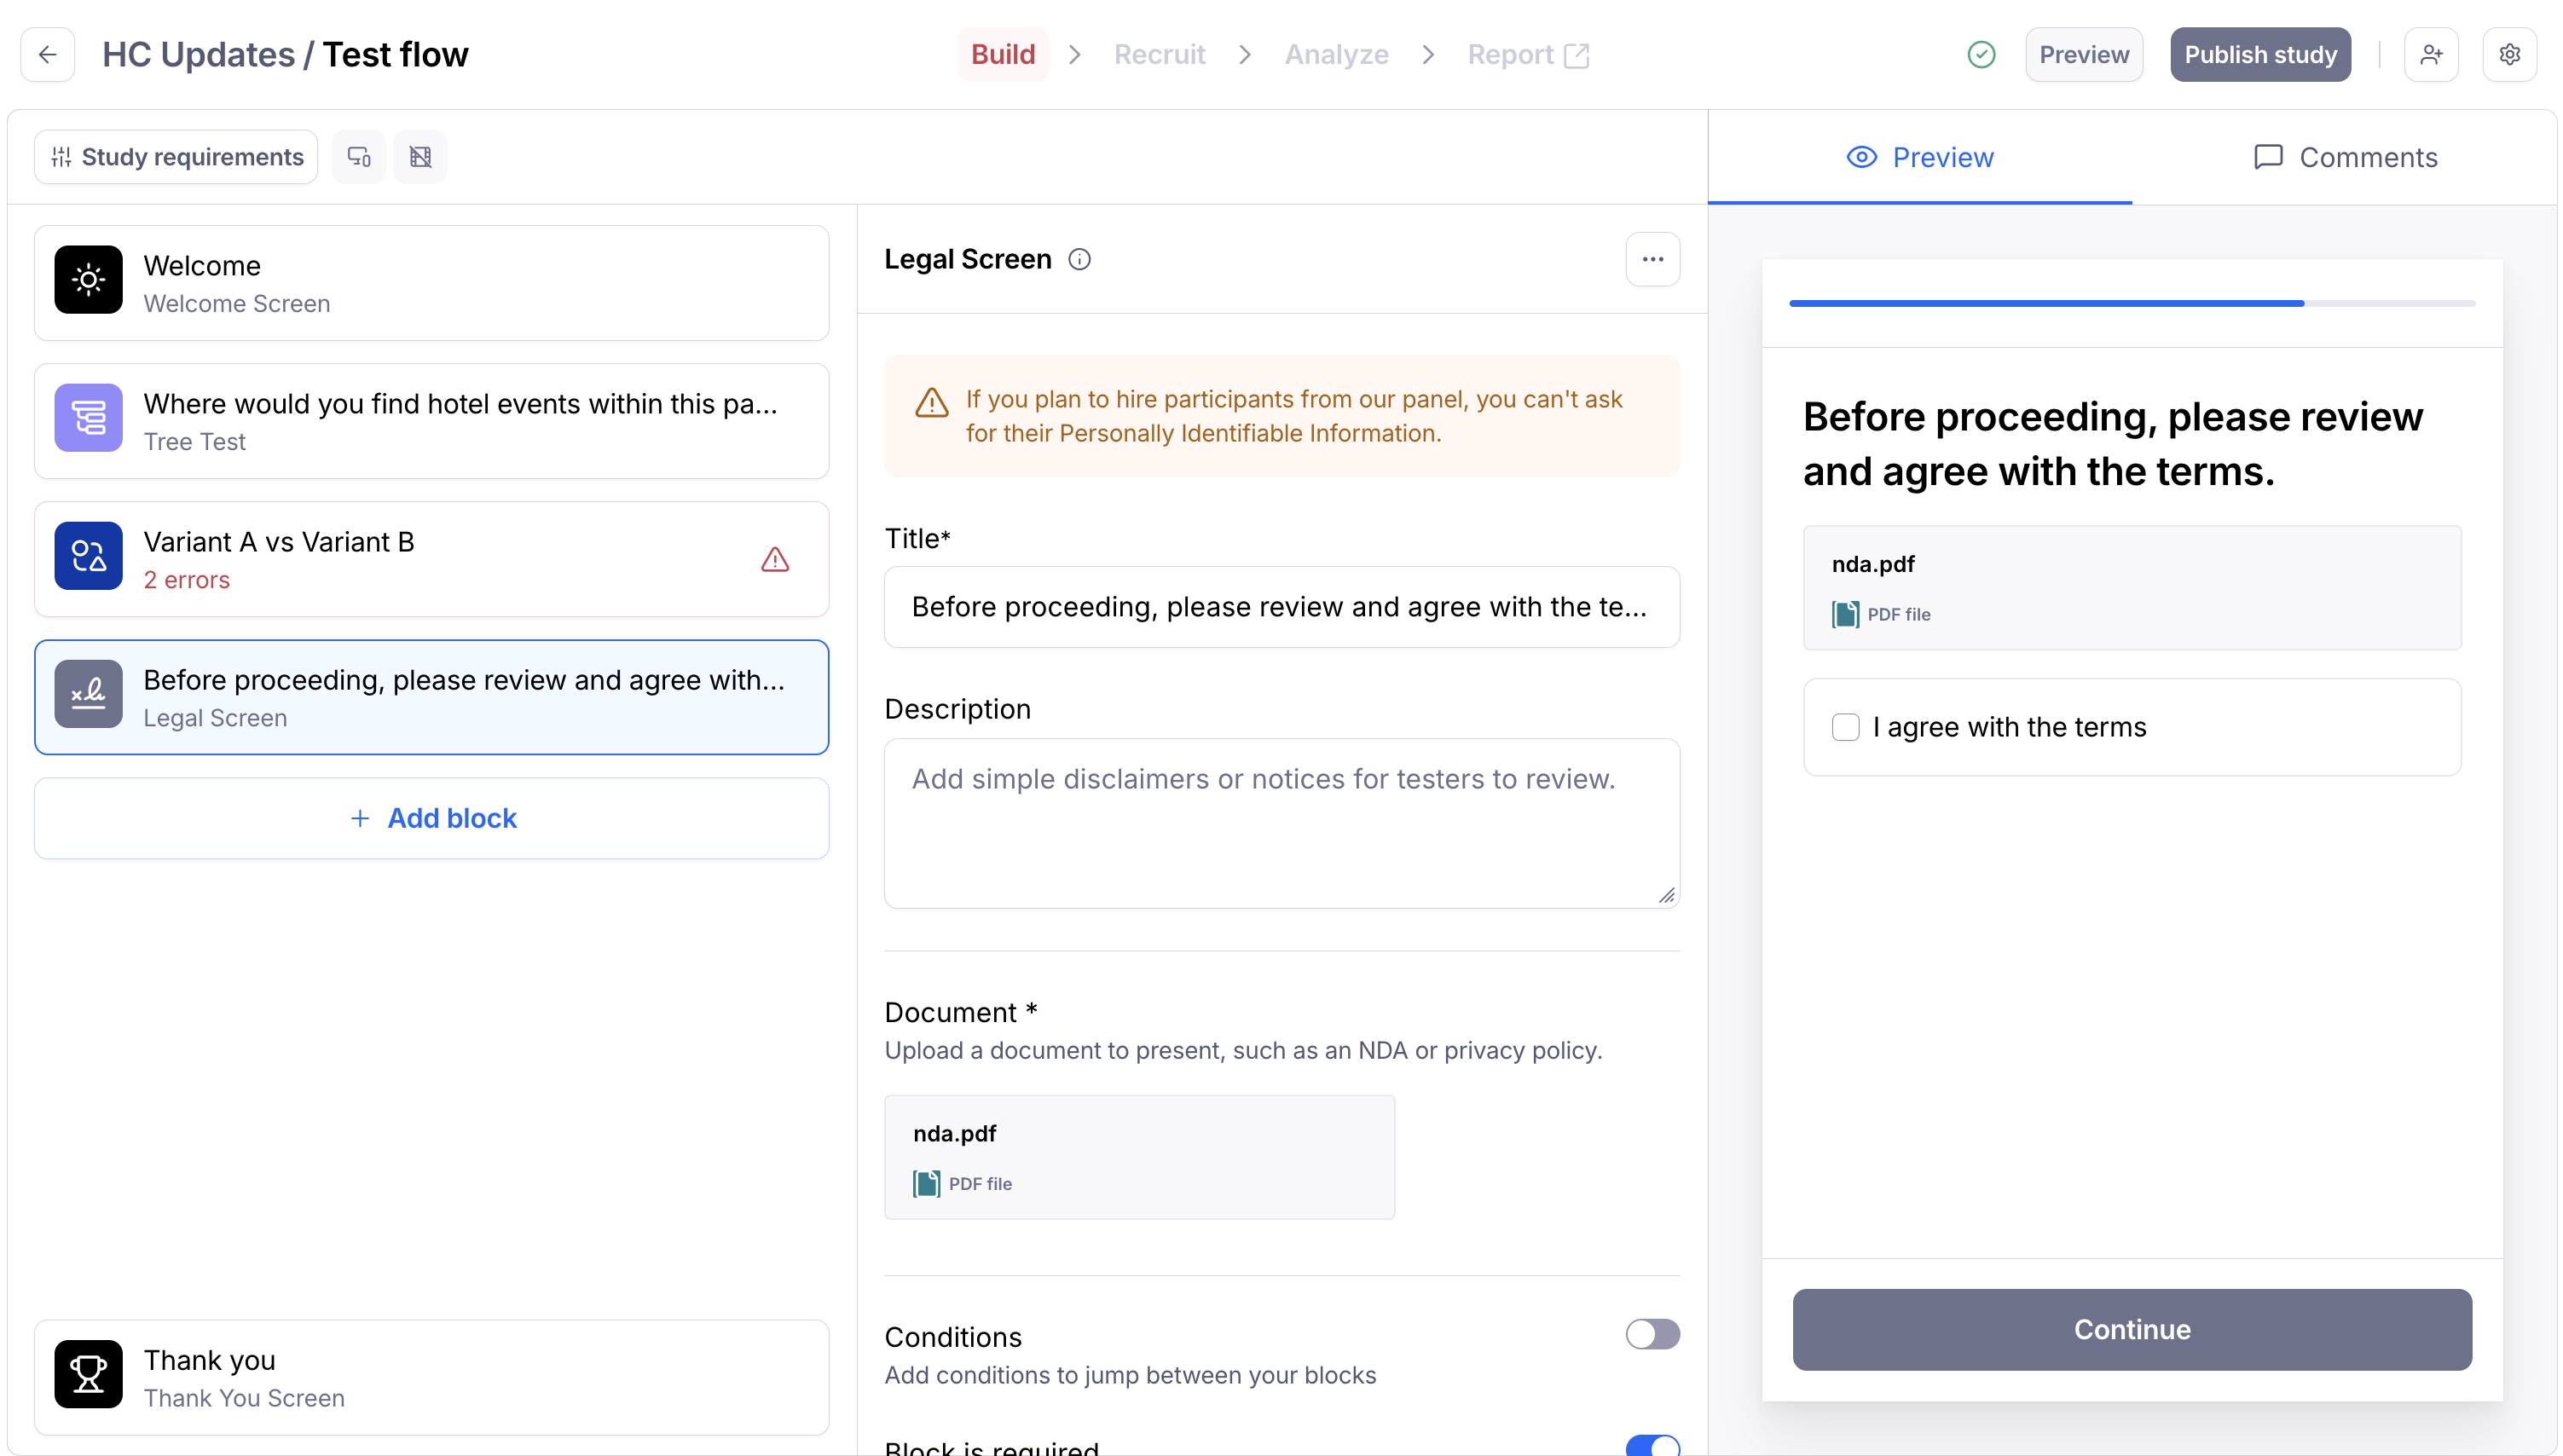Viewport: 2563px width, 1456px height.
Task: Select the Variant A vs Variant B block
Action: click(x=431, y=559)
